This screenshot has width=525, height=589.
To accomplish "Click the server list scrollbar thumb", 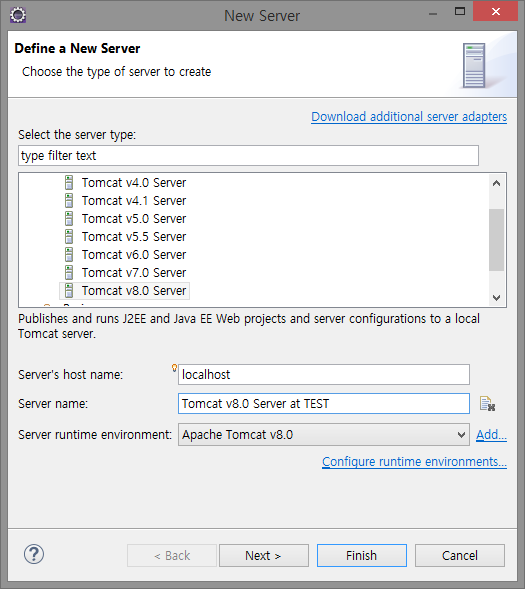I will [496, 240].
